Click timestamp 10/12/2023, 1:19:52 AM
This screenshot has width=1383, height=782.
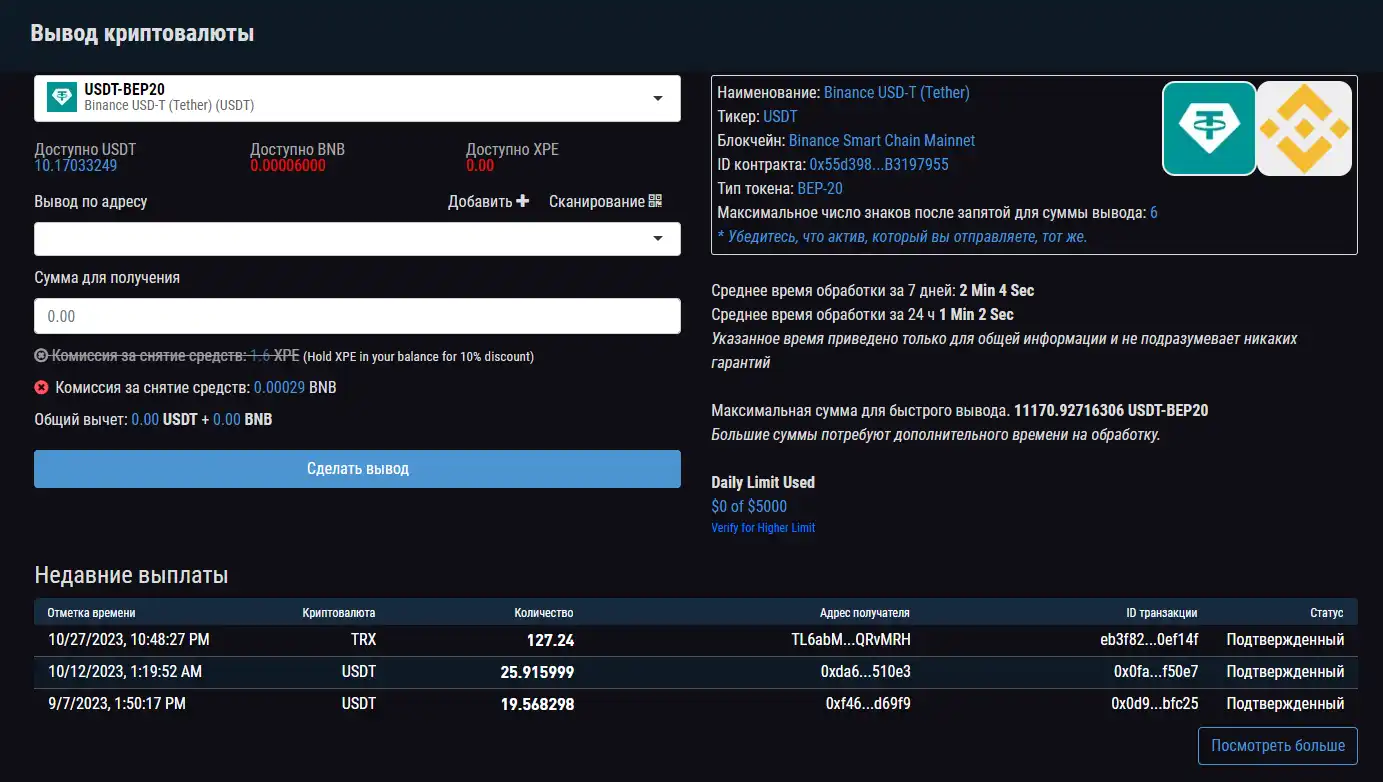125,671
